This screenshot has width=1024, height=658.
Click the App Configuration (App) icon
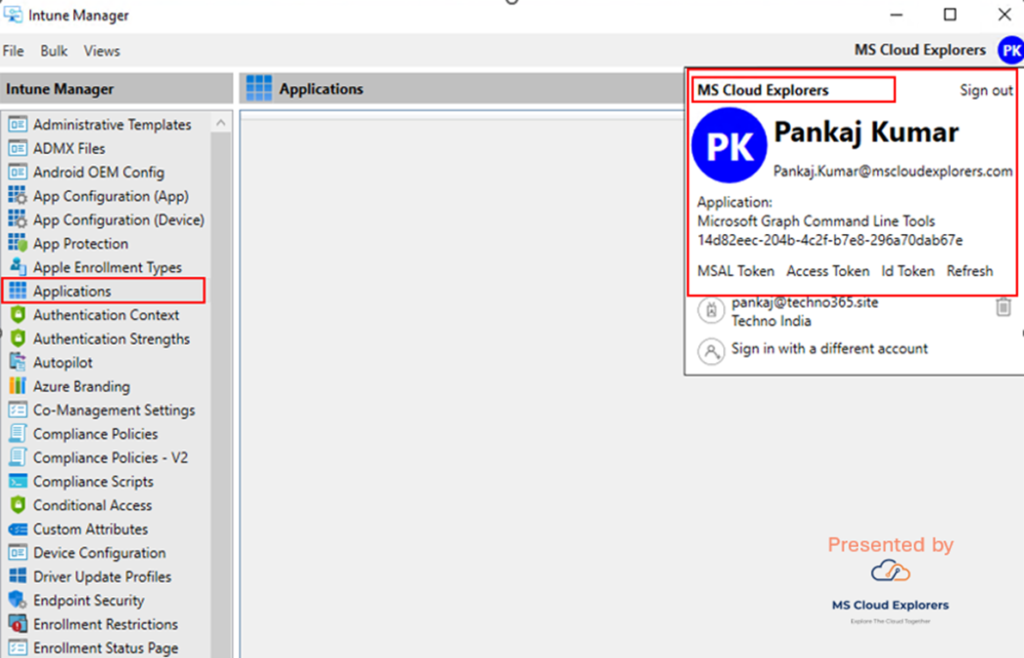(x=18, y=196)
